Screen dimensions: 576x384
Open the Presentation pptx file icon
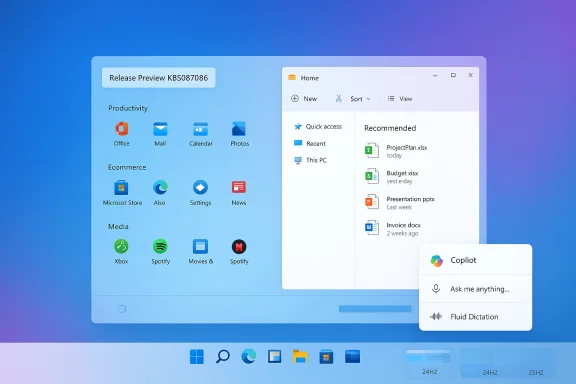(372, 202)
